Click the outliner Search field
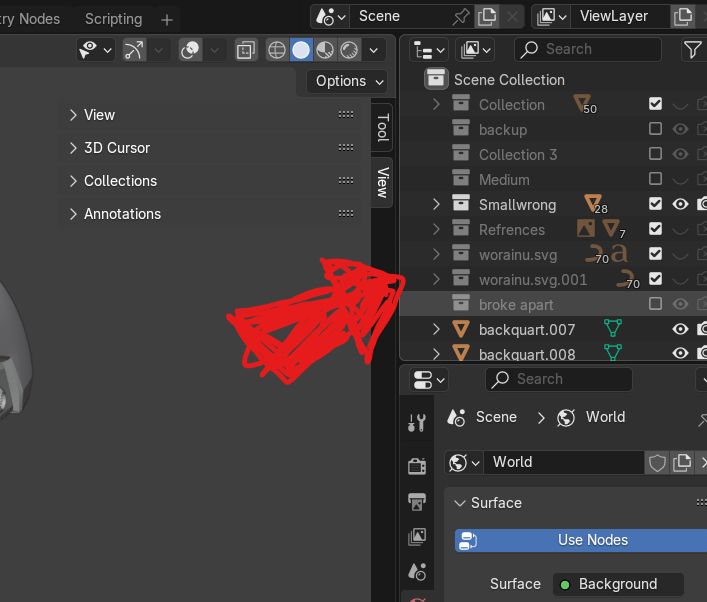Image resolution: width=707 pixels, height=602 pixels. [x=588, y=50]
